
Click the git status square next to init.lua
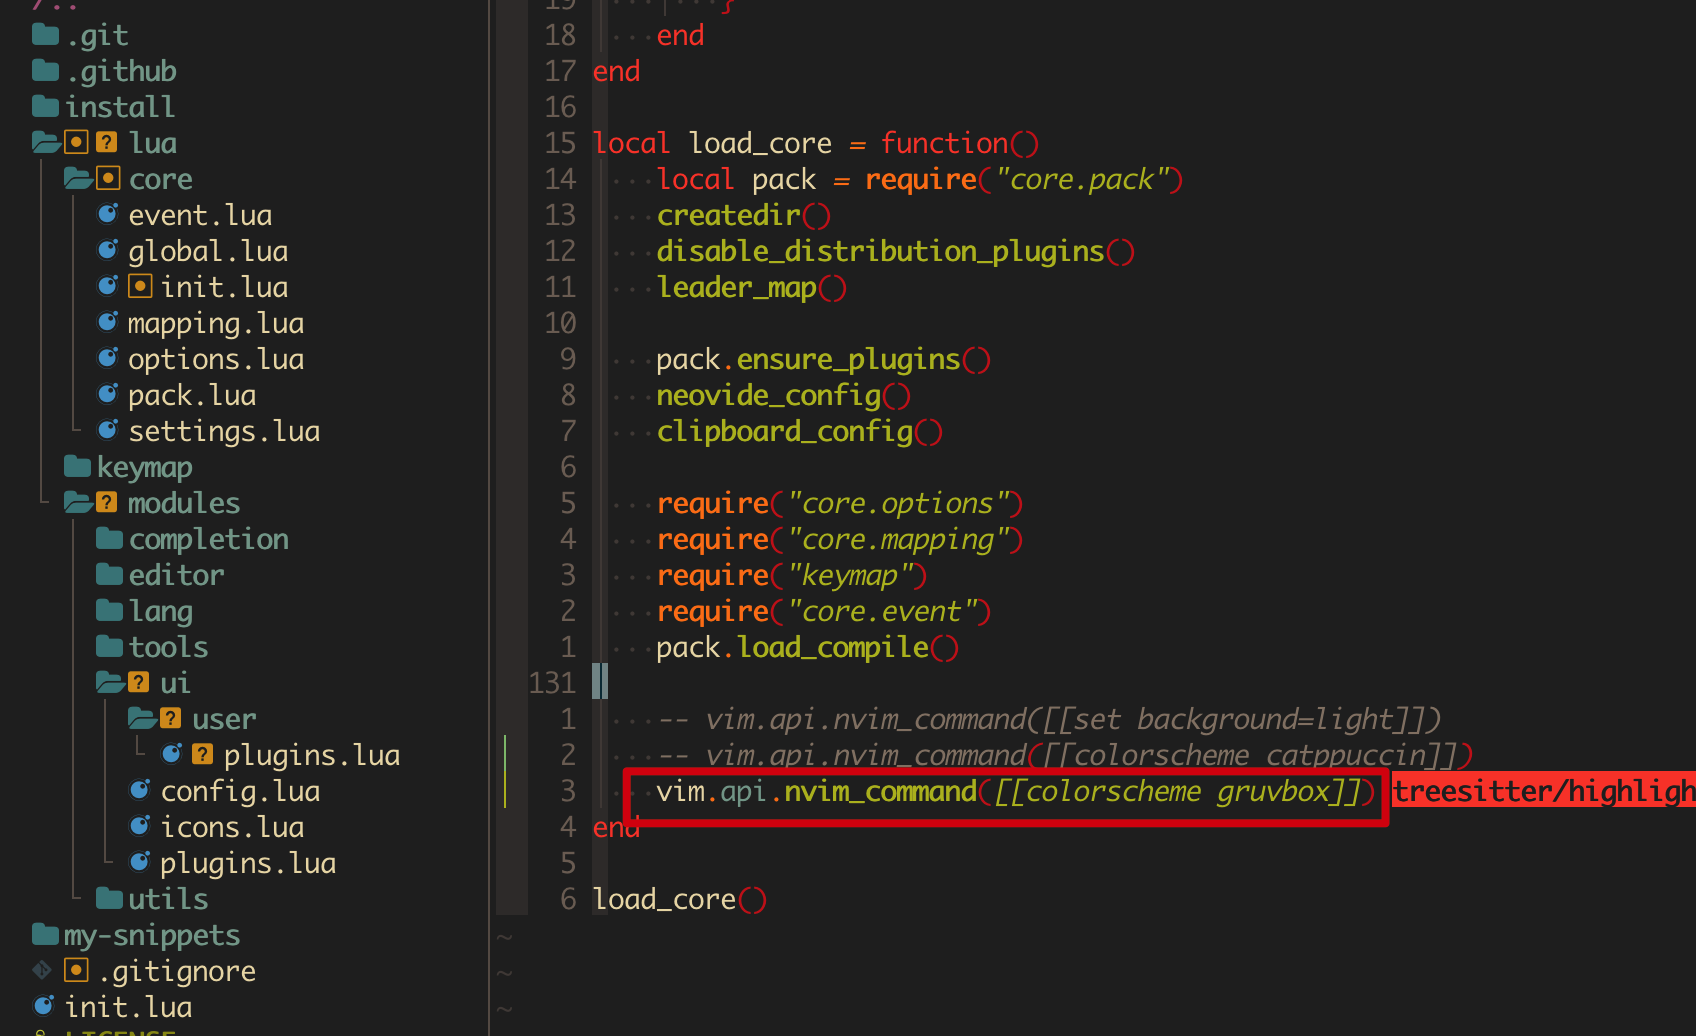(x=140, y=285)
